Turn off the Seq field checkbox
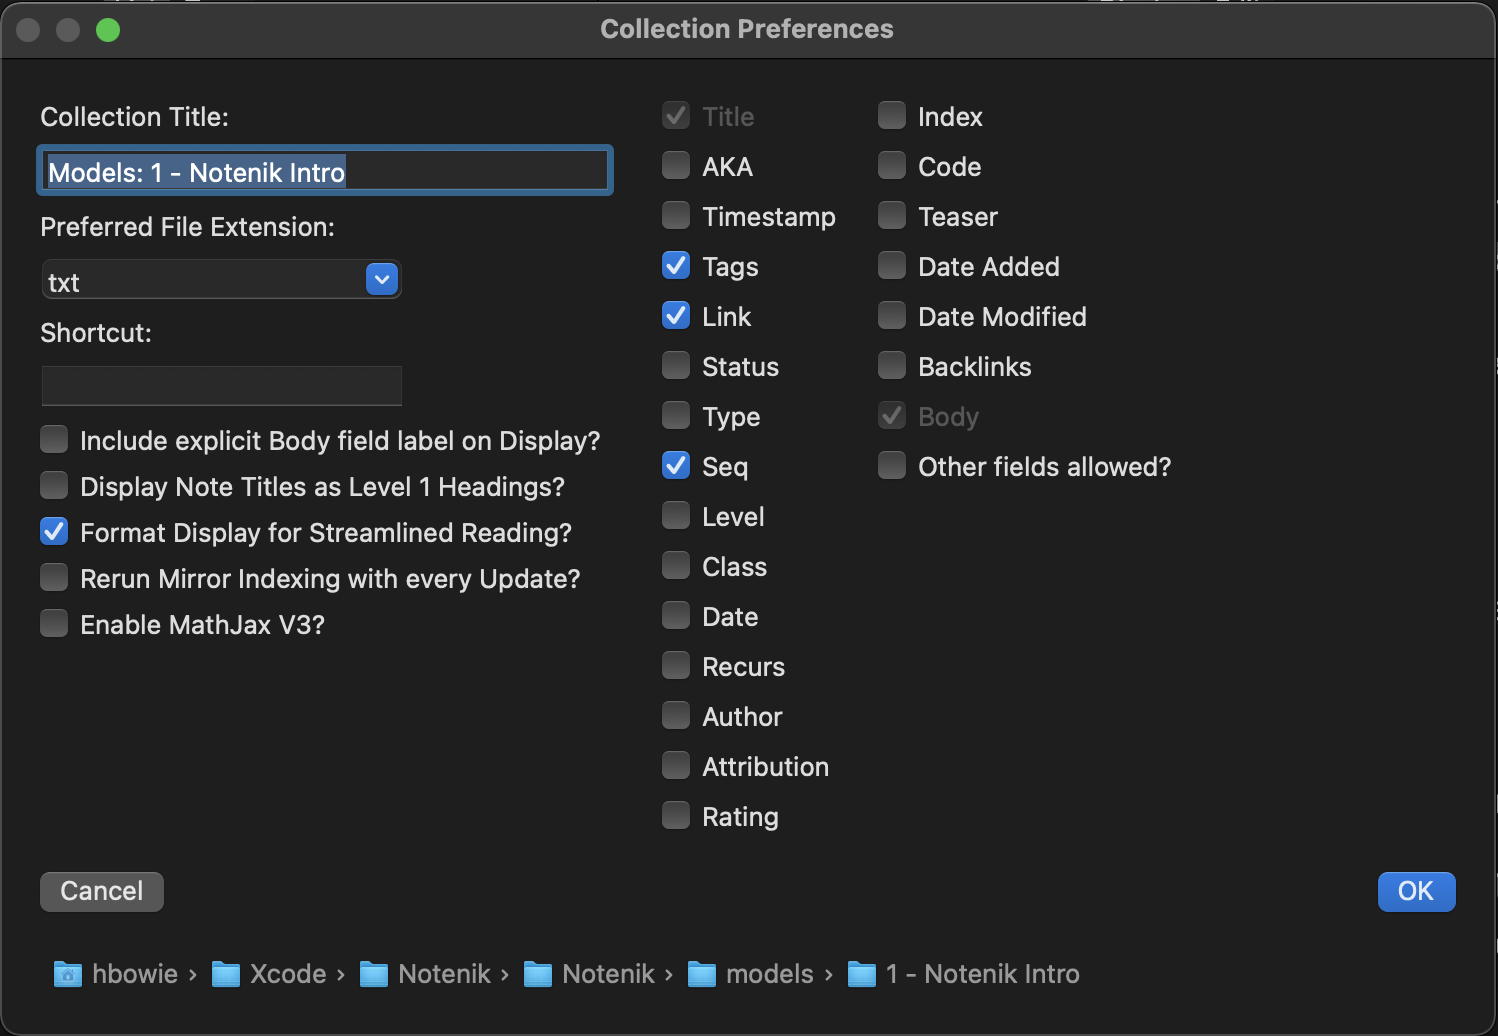 [x=676, y=466]
